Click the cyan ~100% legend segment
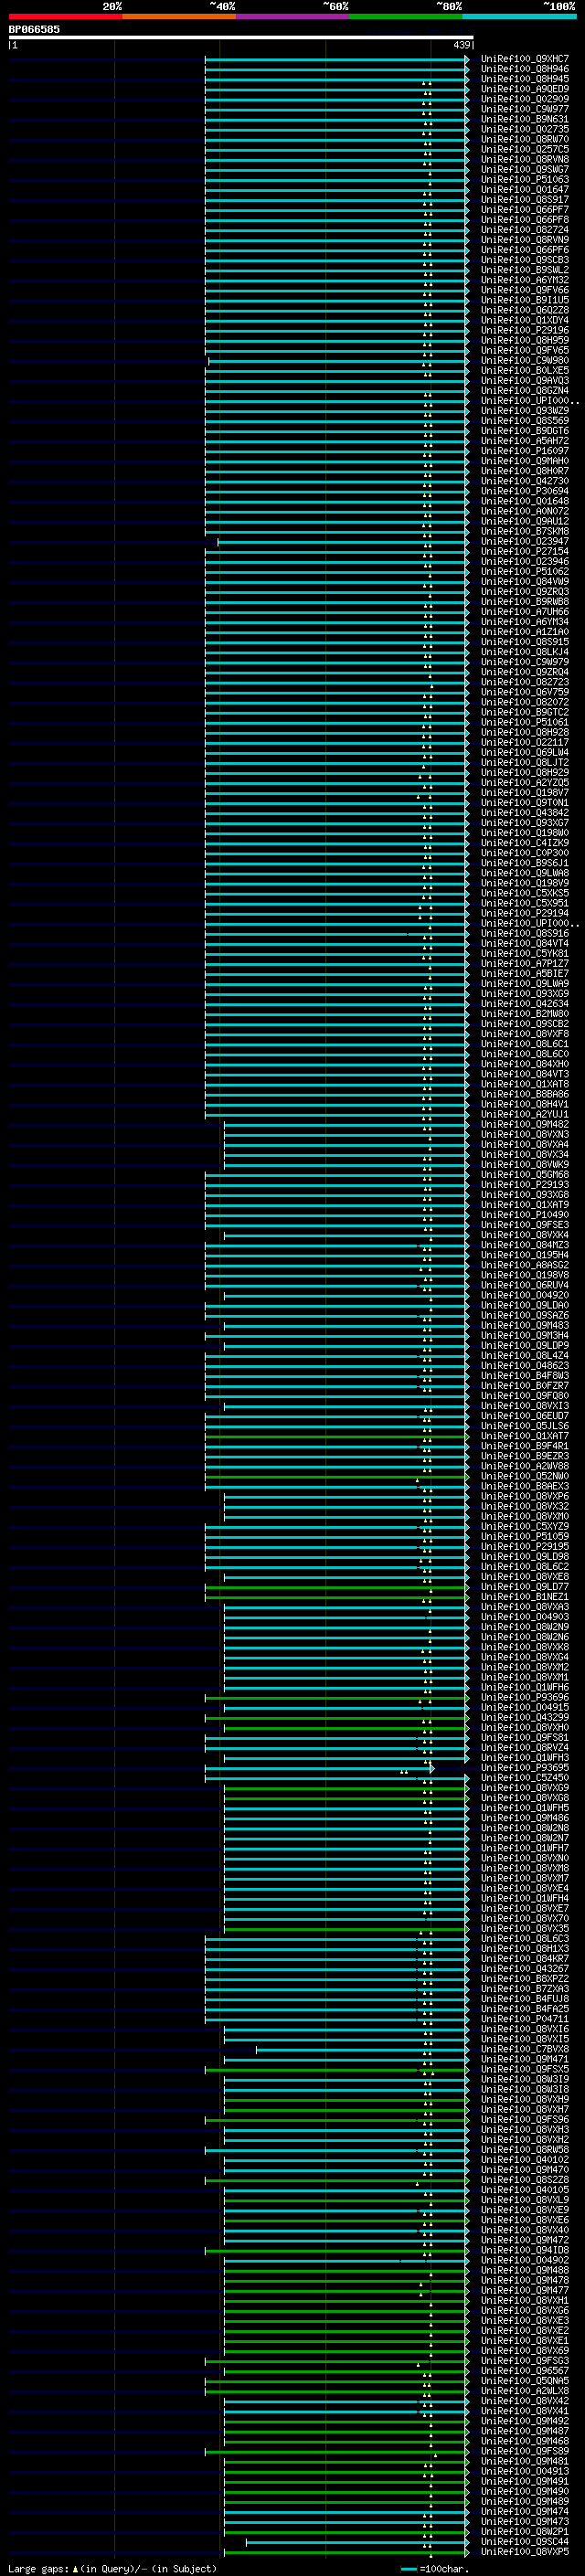This screenshot has height=2576, width=585. pos(520,17)
